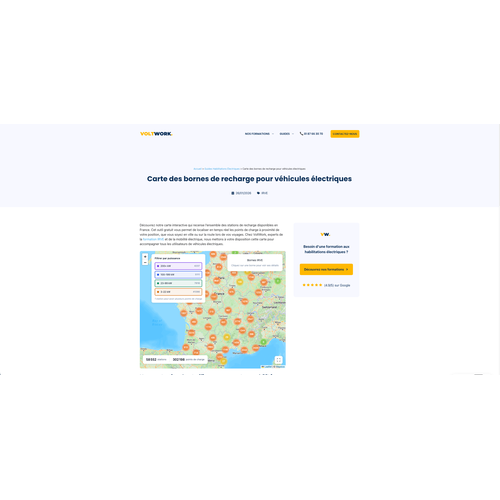
Task: Click the IRVE tag icon under title
Action: click(258, 193)
